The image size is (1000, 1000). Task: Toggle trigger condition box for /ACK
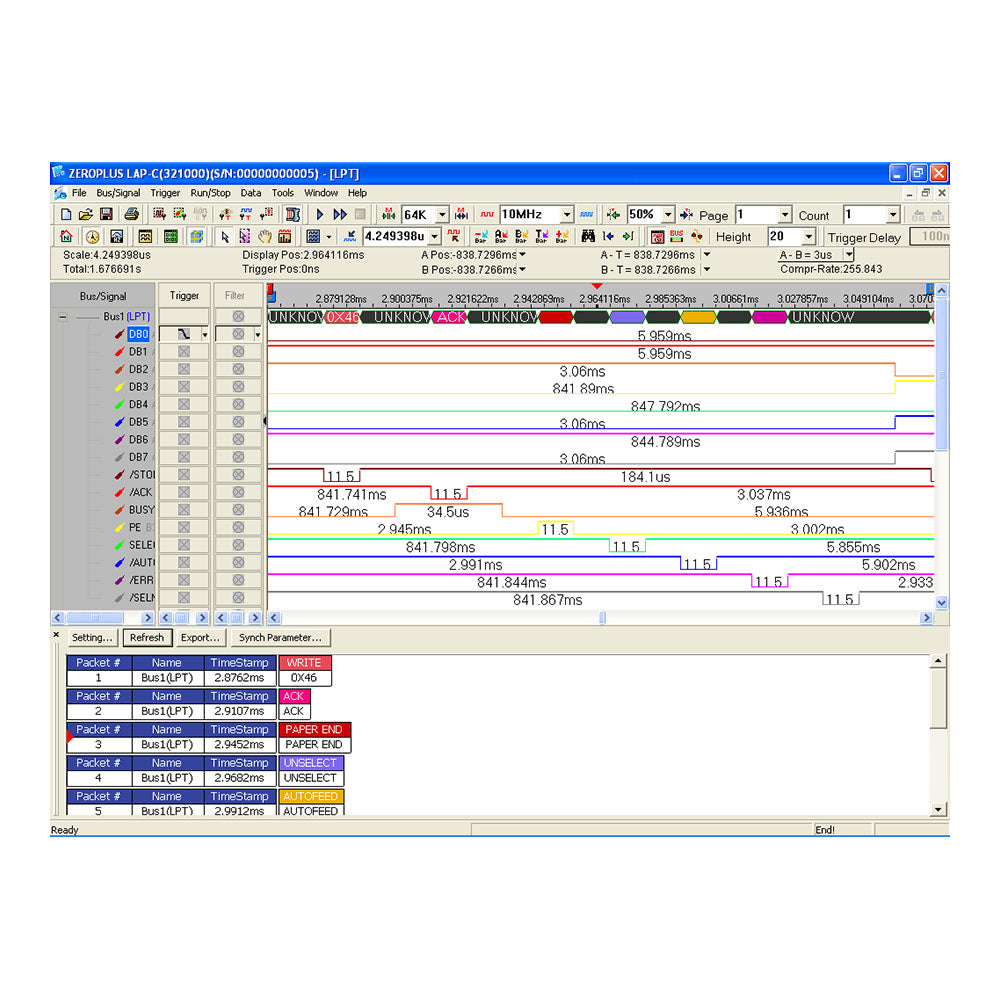[x=184, y=492]
